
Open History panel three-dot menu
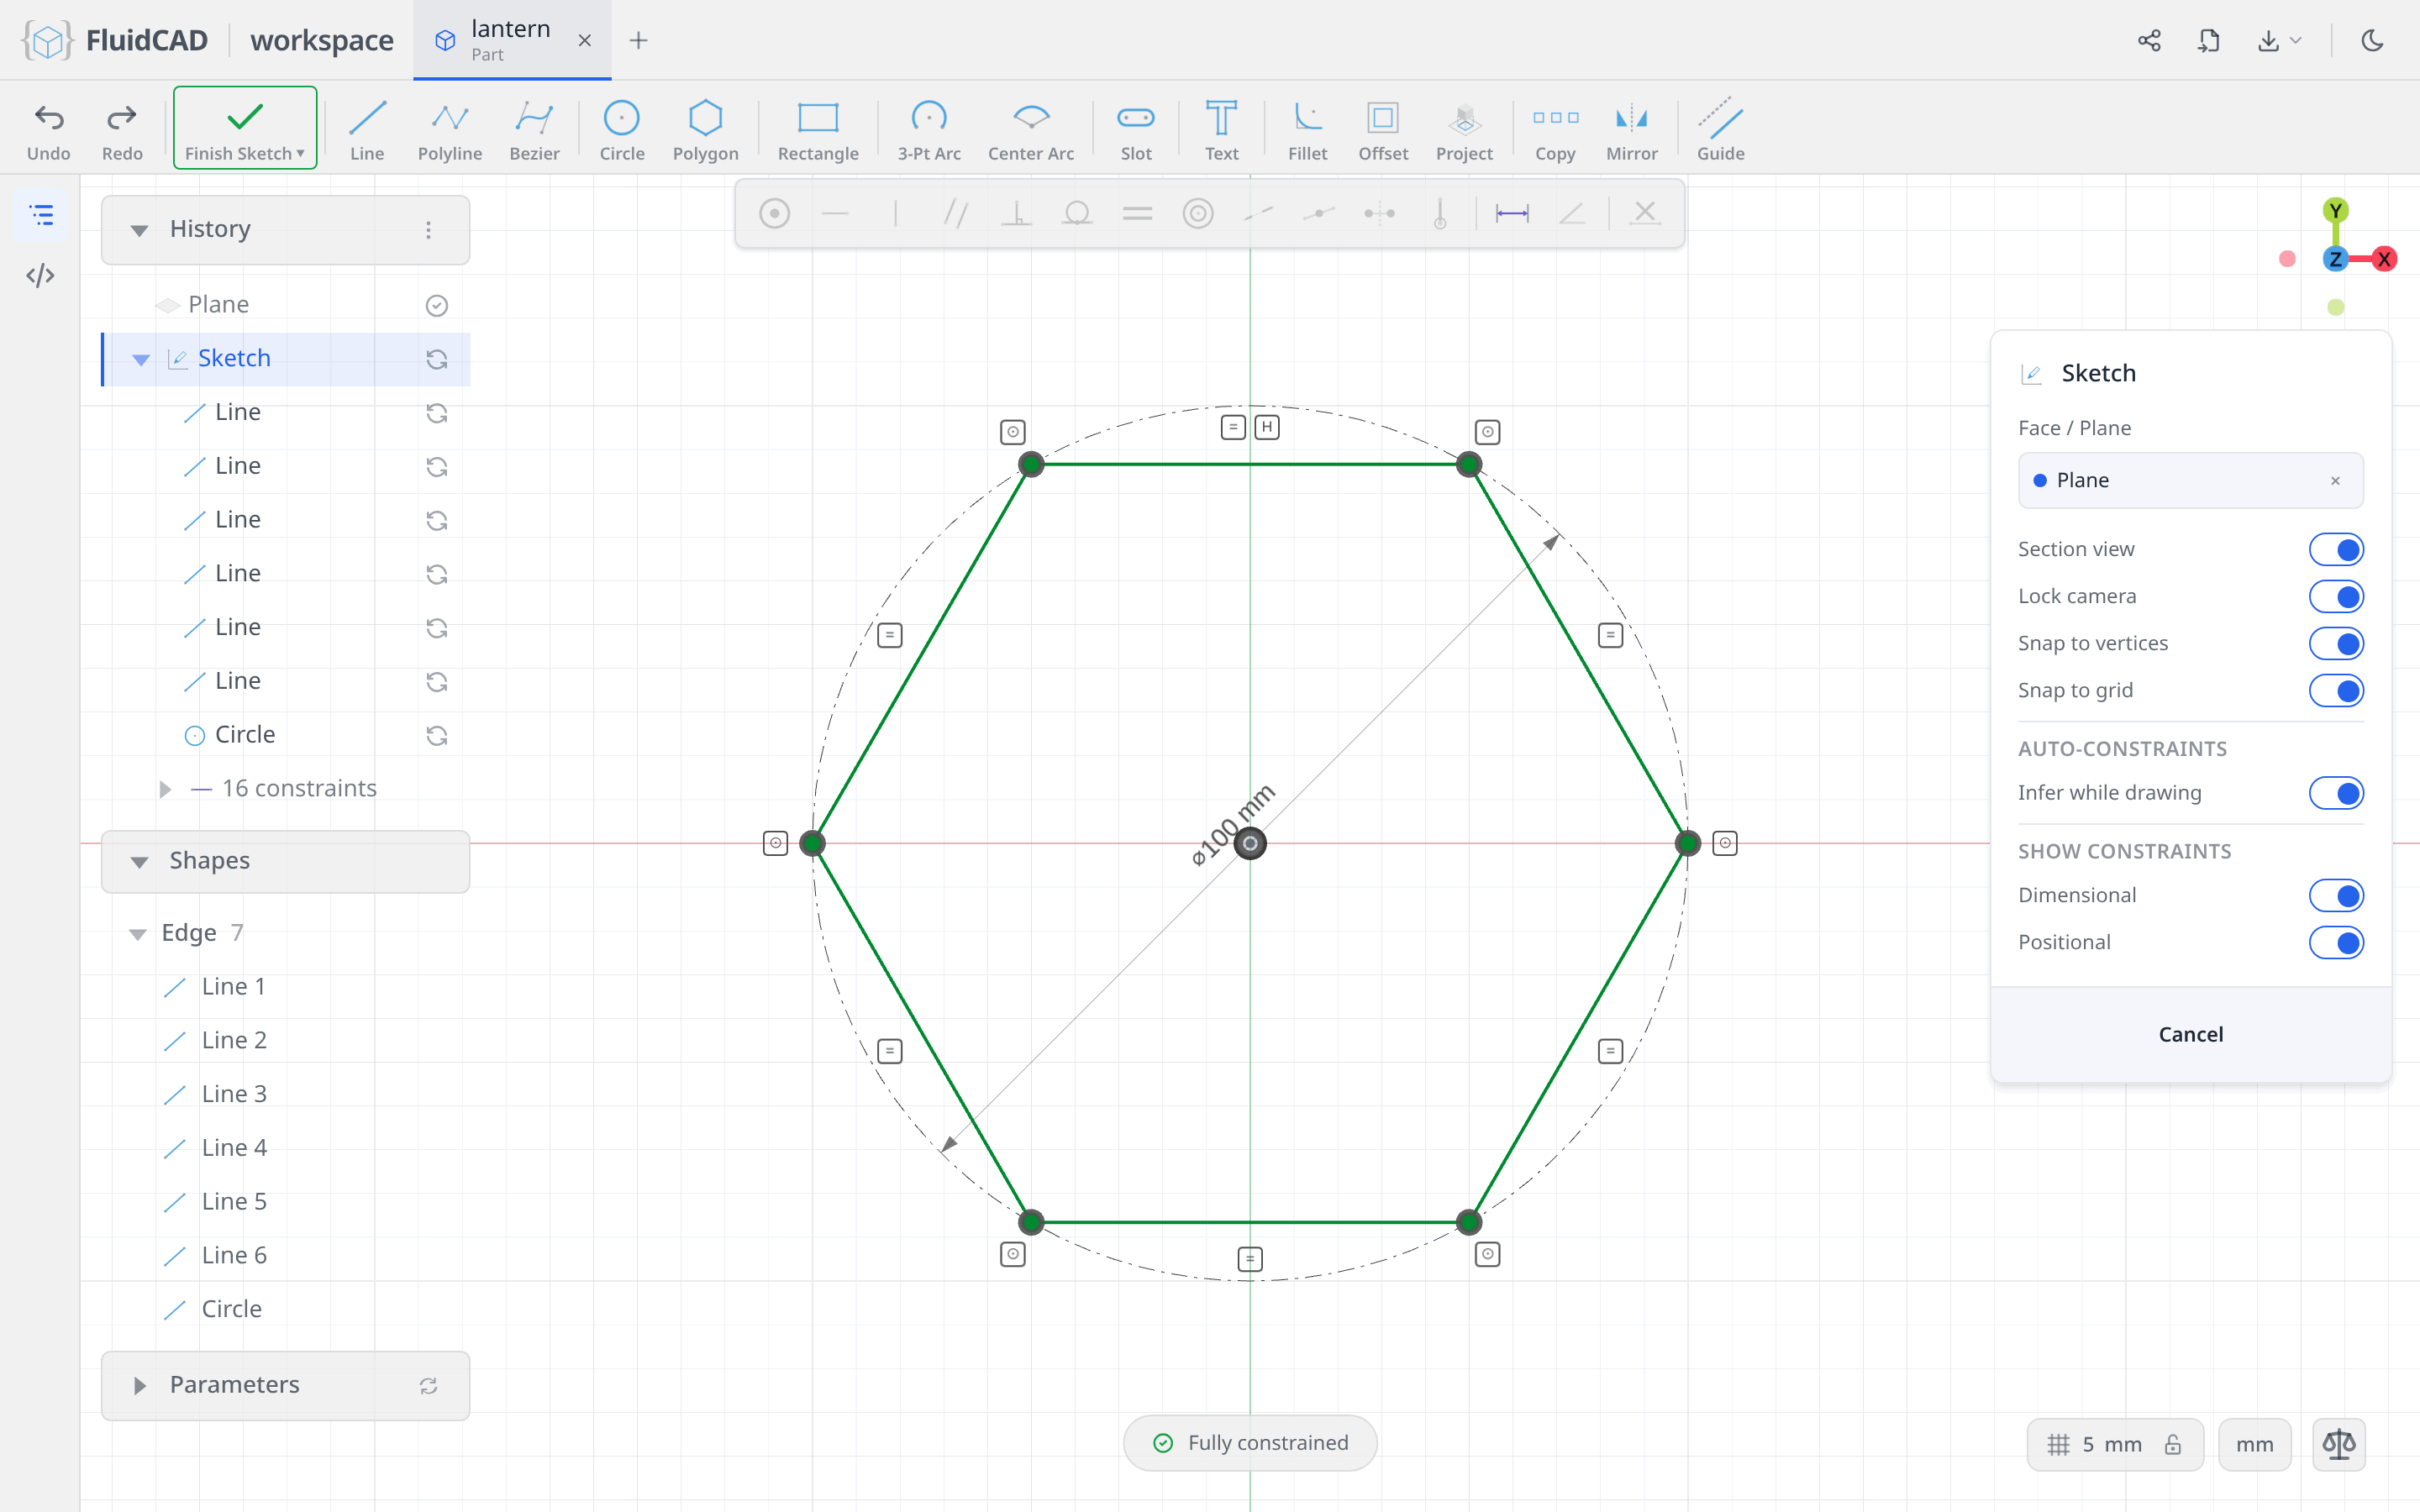point(428,230)
